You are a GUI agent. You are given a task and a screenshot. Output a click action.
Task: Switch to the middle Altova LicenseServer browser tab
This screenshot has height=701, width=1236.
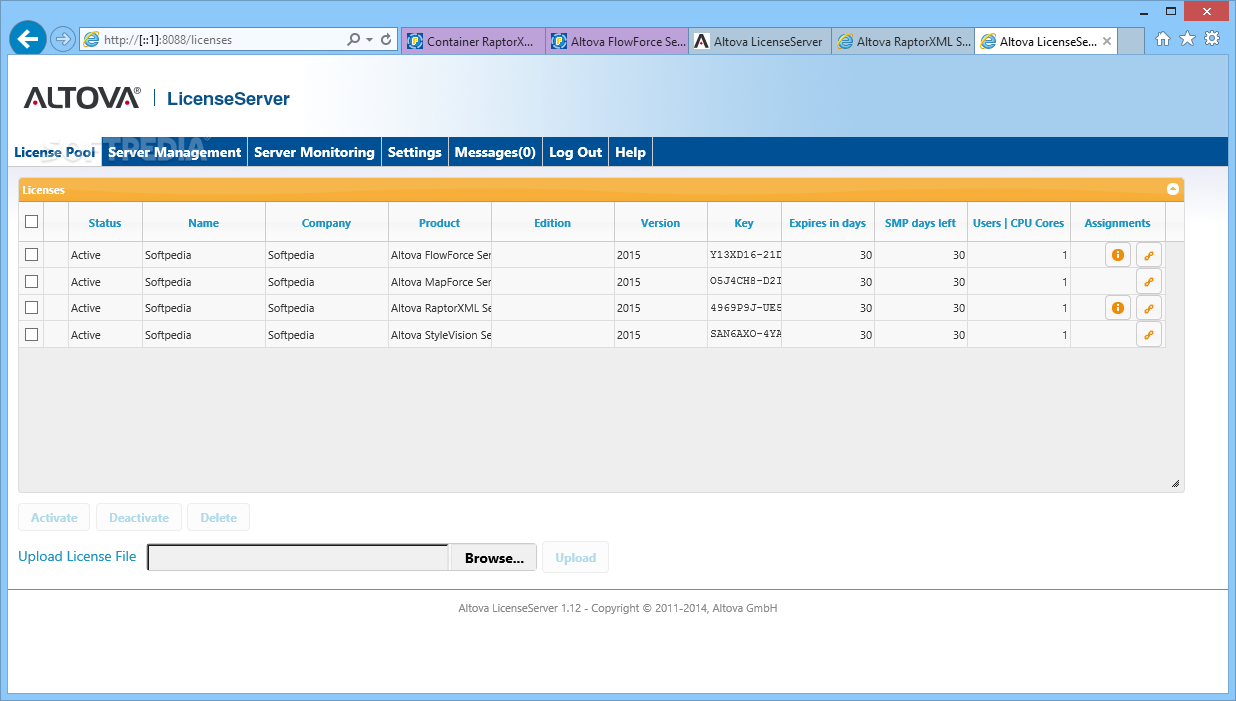(760, 41)
